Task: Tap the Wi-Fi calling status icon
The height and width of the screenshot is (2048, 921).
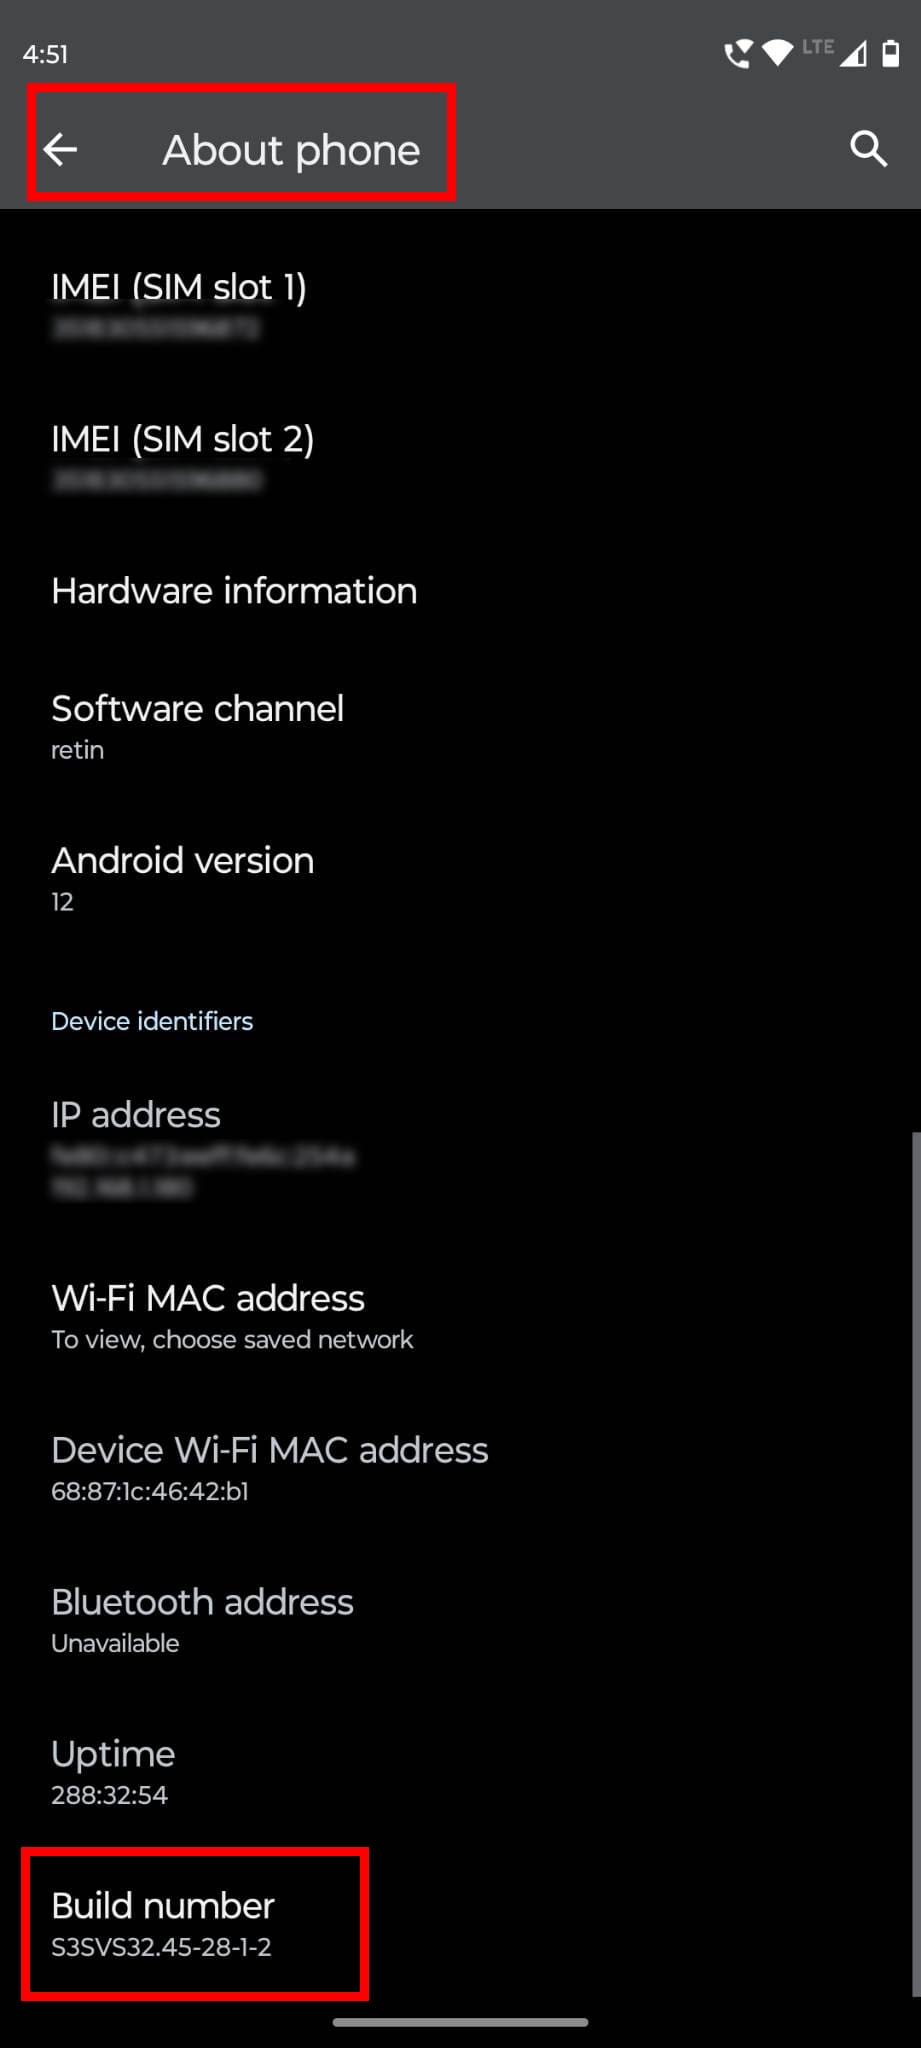Action: coord(738,53)
